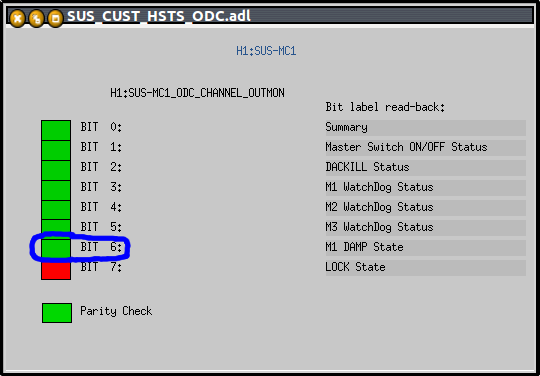Click the green BIT 2 status indicator
The width and height of the screenshot is (540, 376).
coord(56,170)
